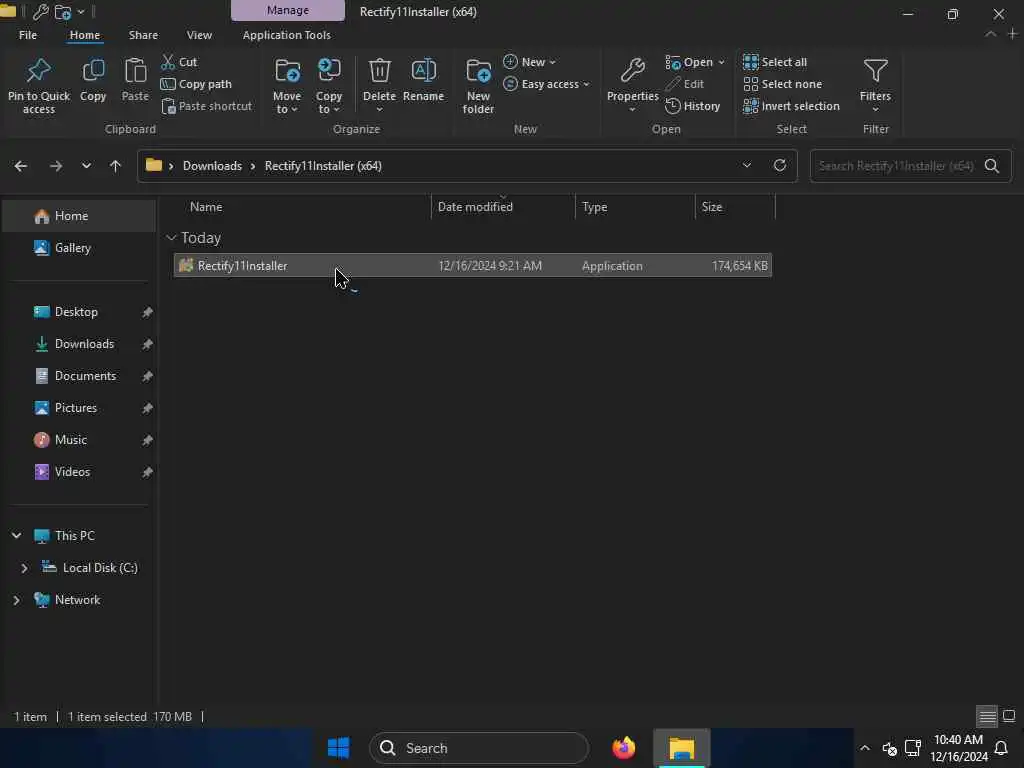Image resolution: width=1024 pixels, height=768 pixels.
Task: Collapse the This PC tree node
Action: [16, 536]
